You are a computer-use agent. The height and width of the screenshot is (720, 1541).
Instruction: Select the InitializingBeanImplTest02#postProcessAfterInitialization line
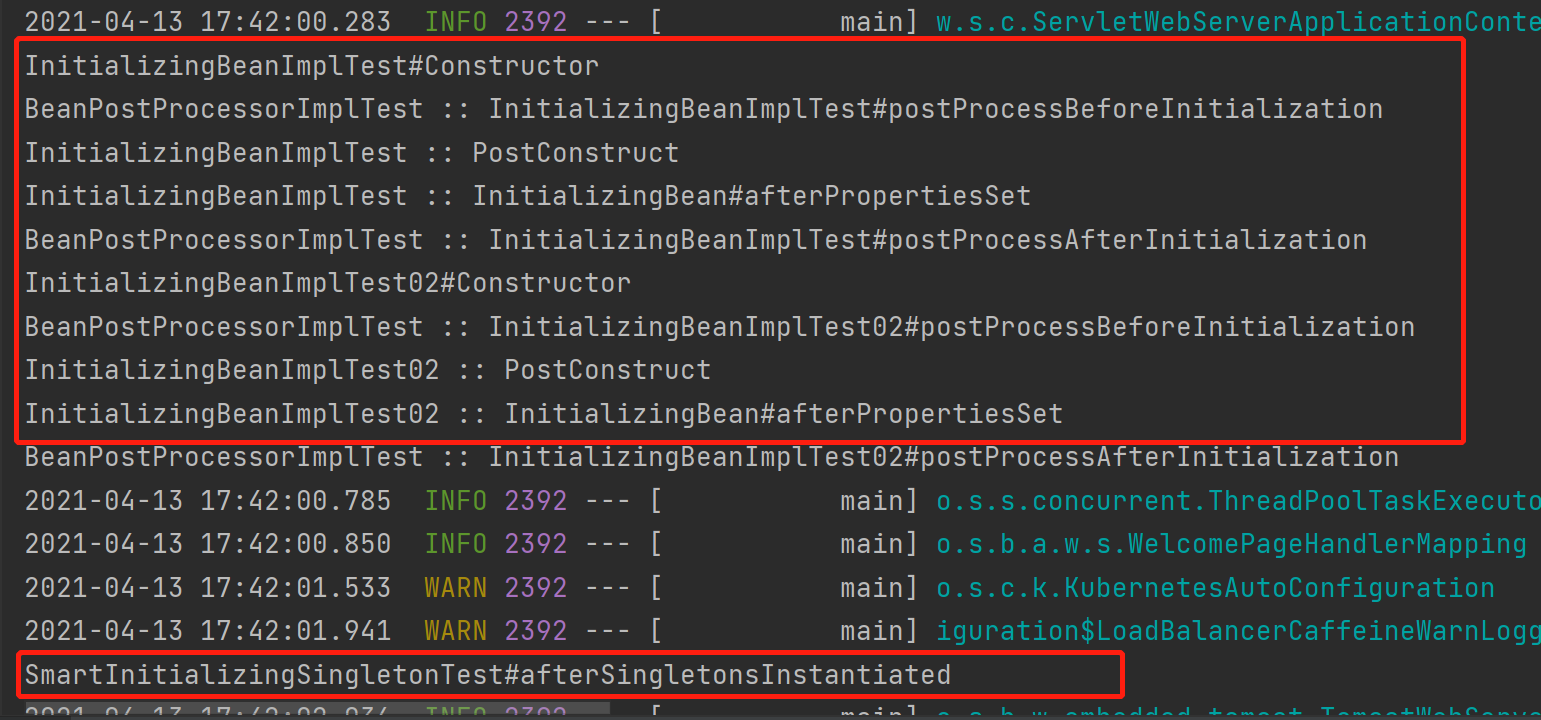(712, 457)
